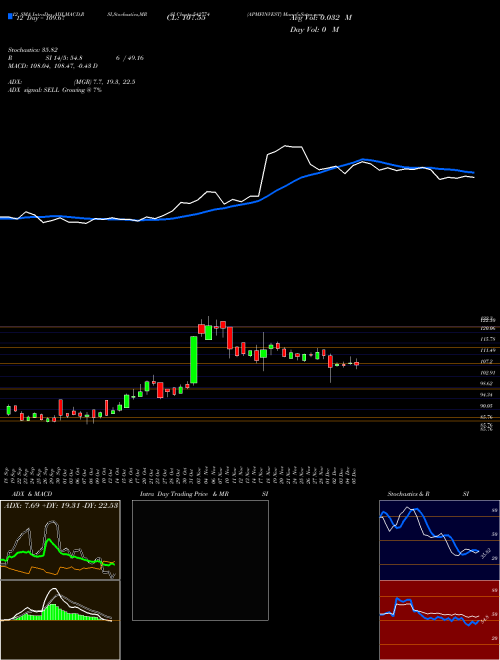Click 'ADX signal: SELL Growing @ 7%' text
Image resolution: width=500 pixels, height=660 pixels.
(x=55, y=90)
